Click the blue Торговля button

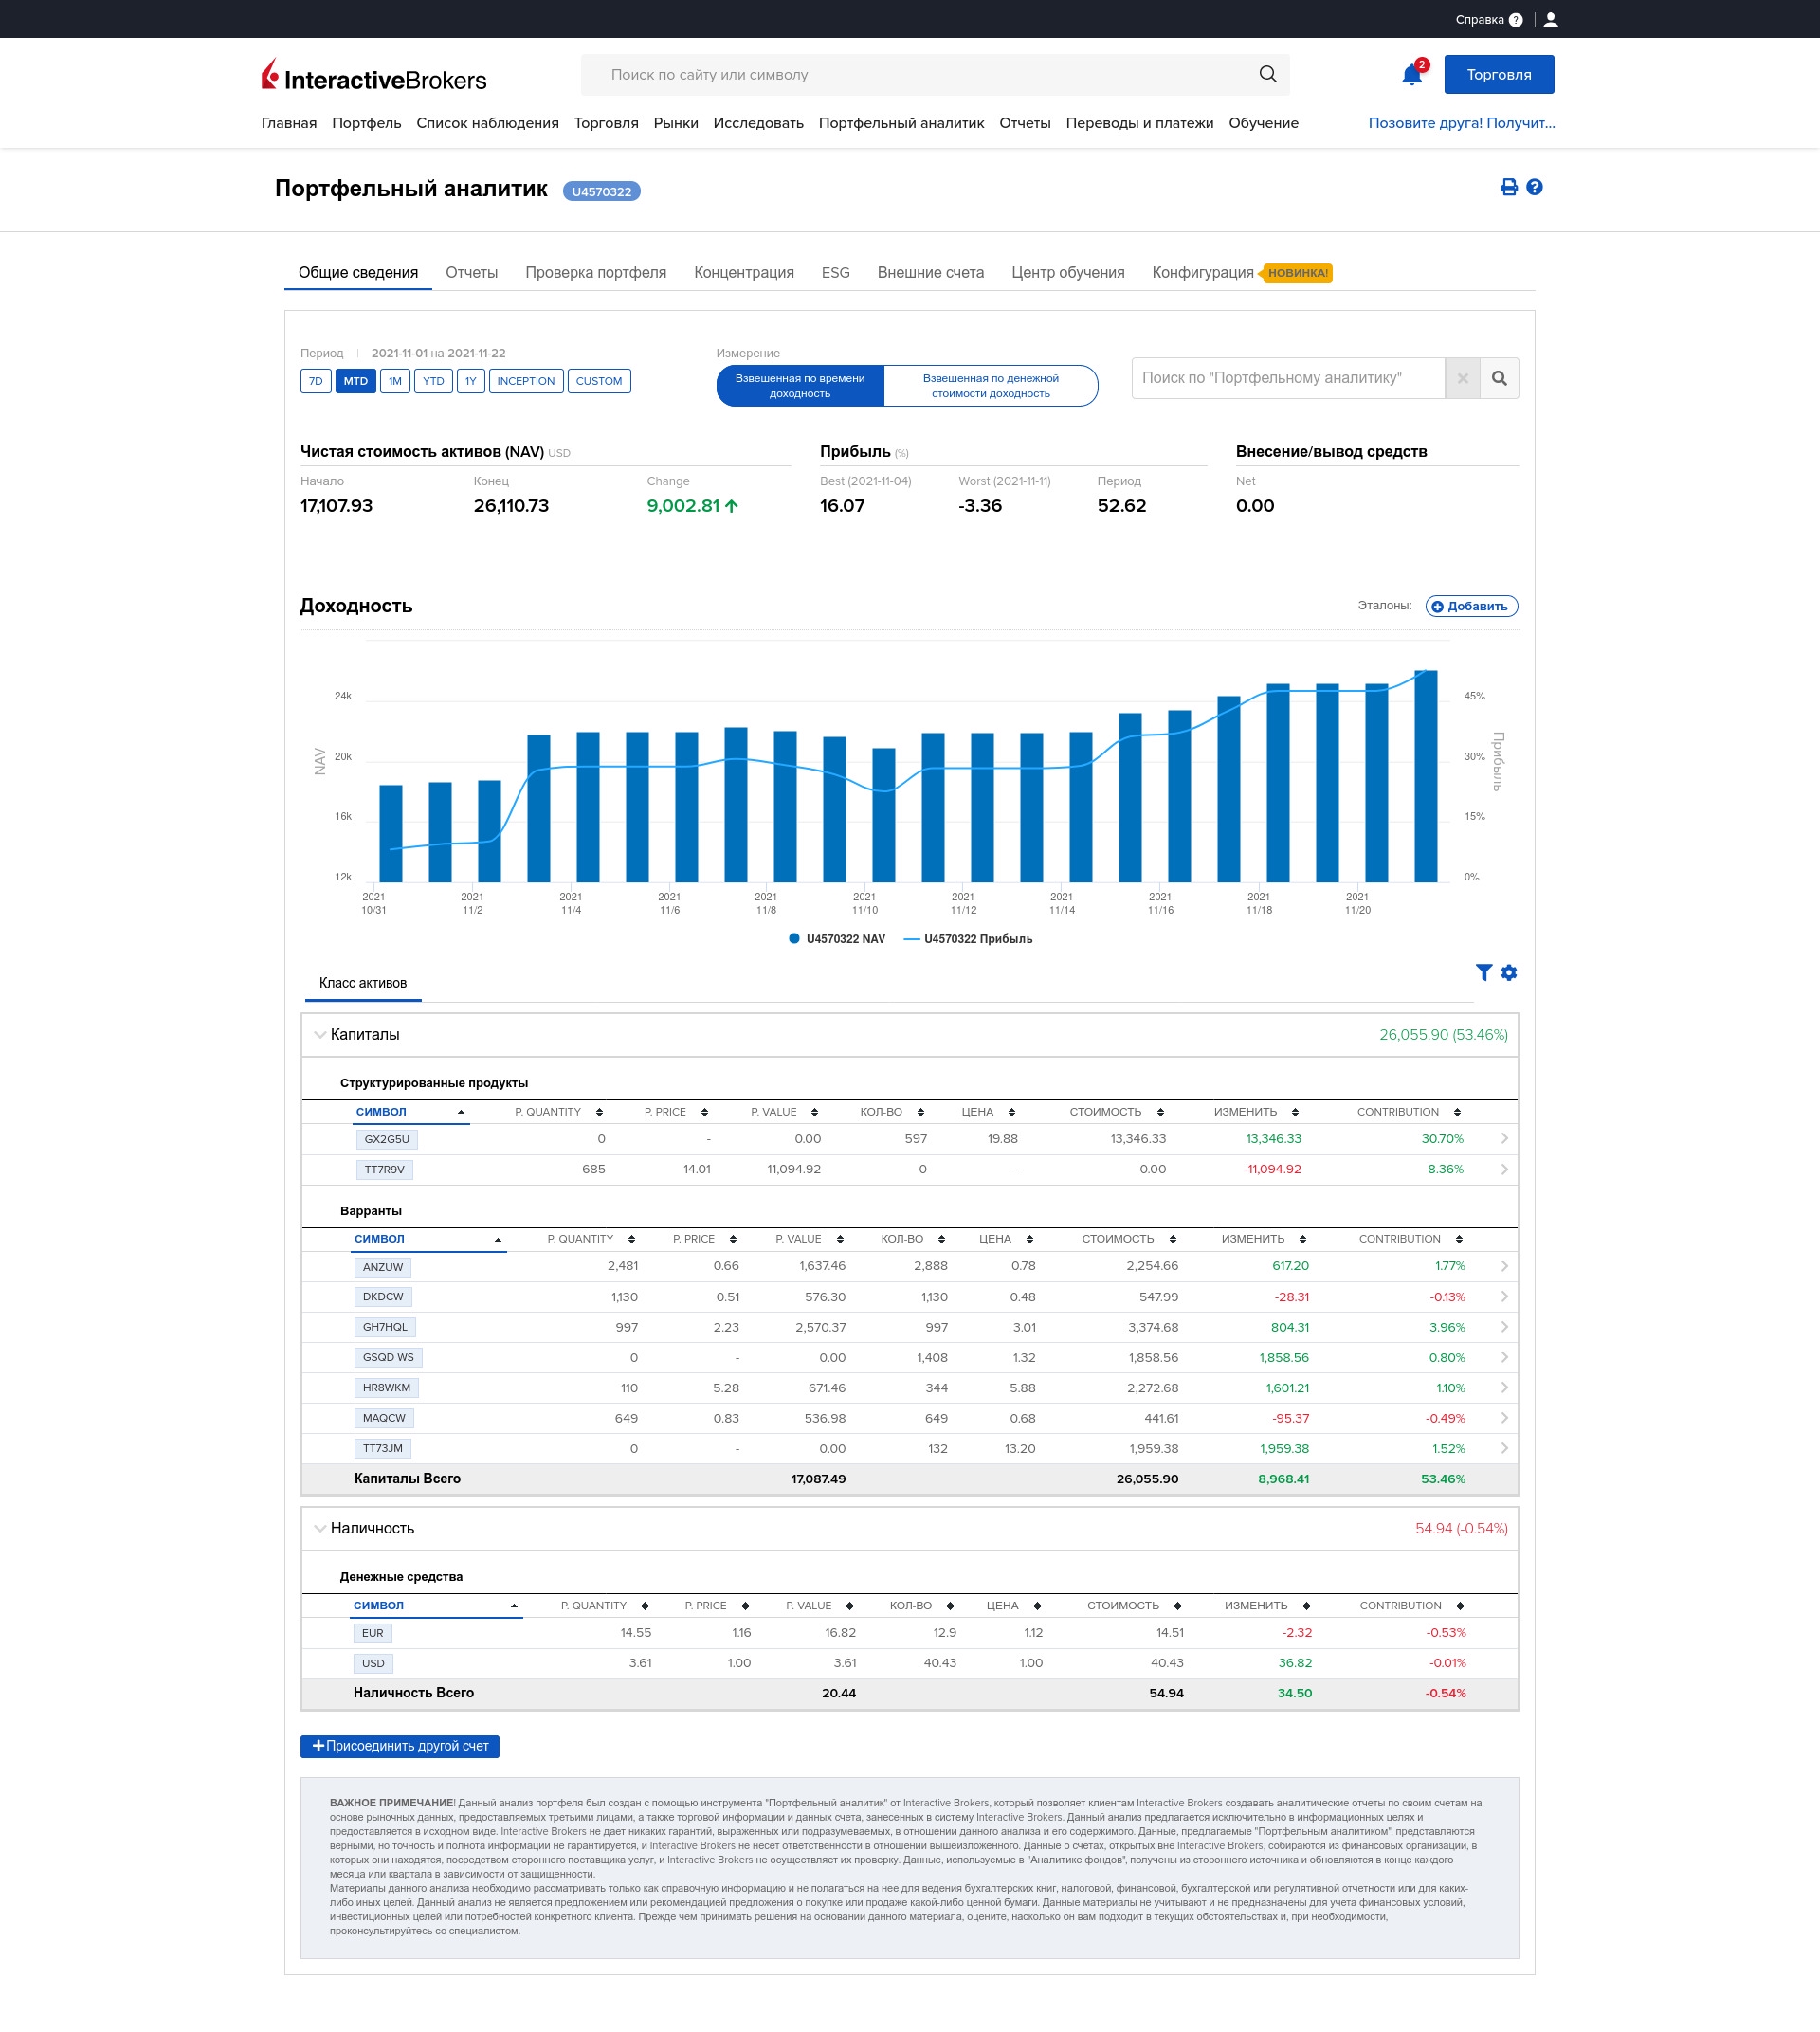[x=1498, y=75]
